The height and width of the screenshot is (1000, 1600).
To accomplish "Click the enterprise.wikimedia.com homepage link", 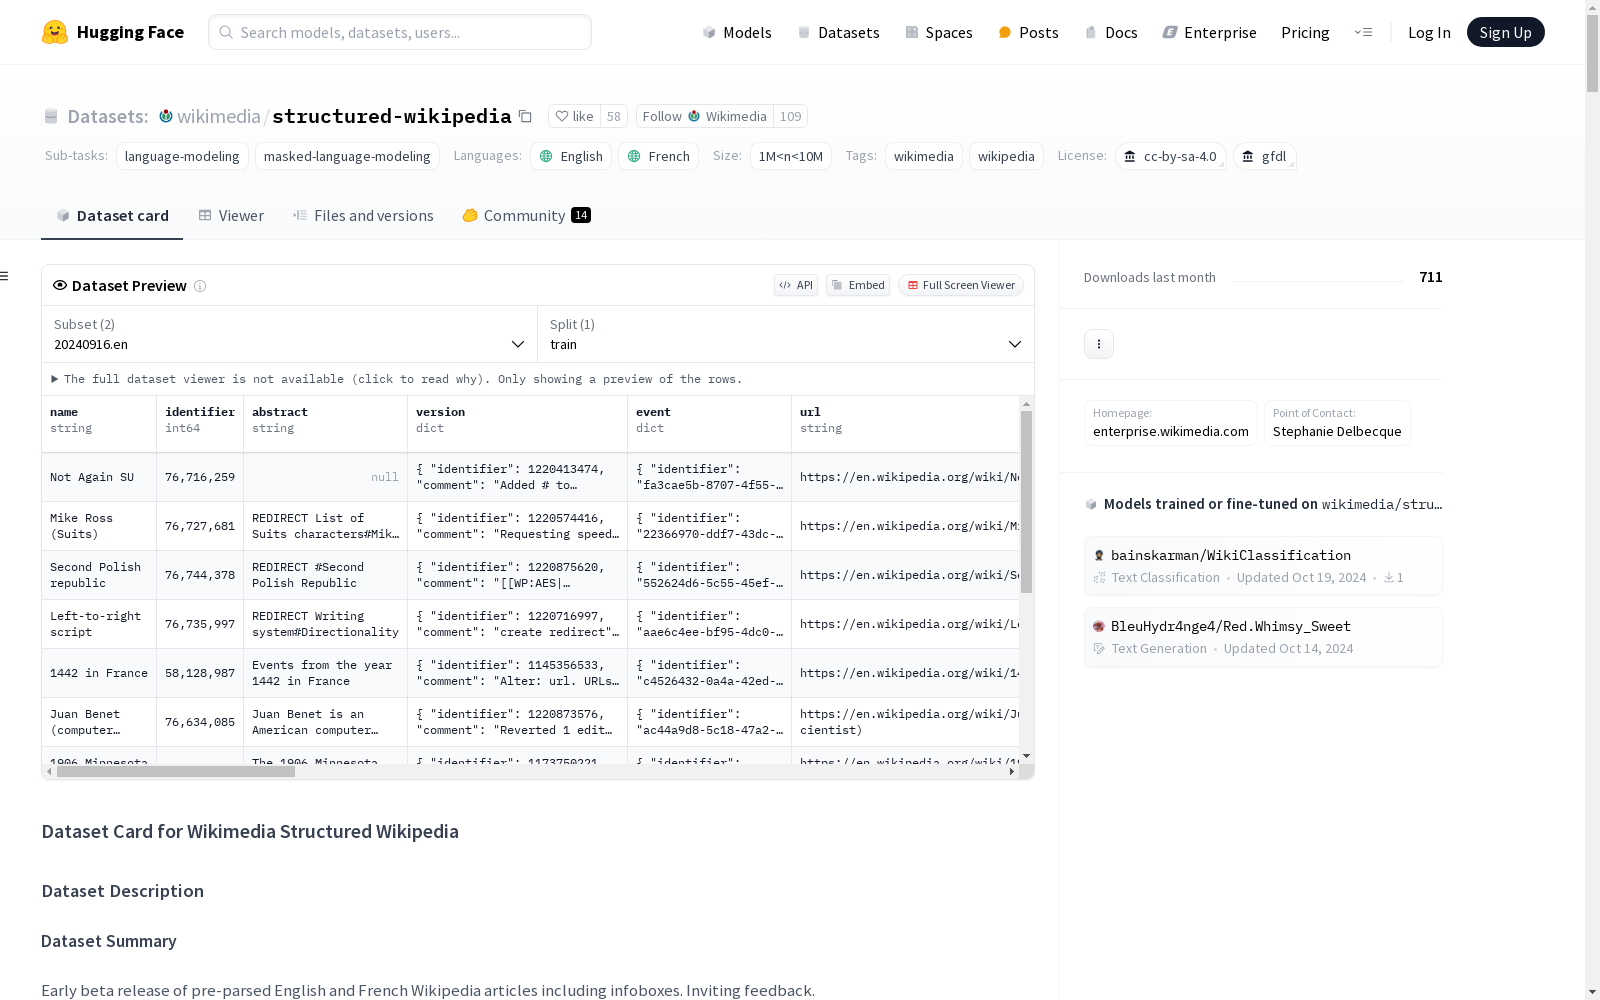I will pyautogui.click(x=1171, y=432).
